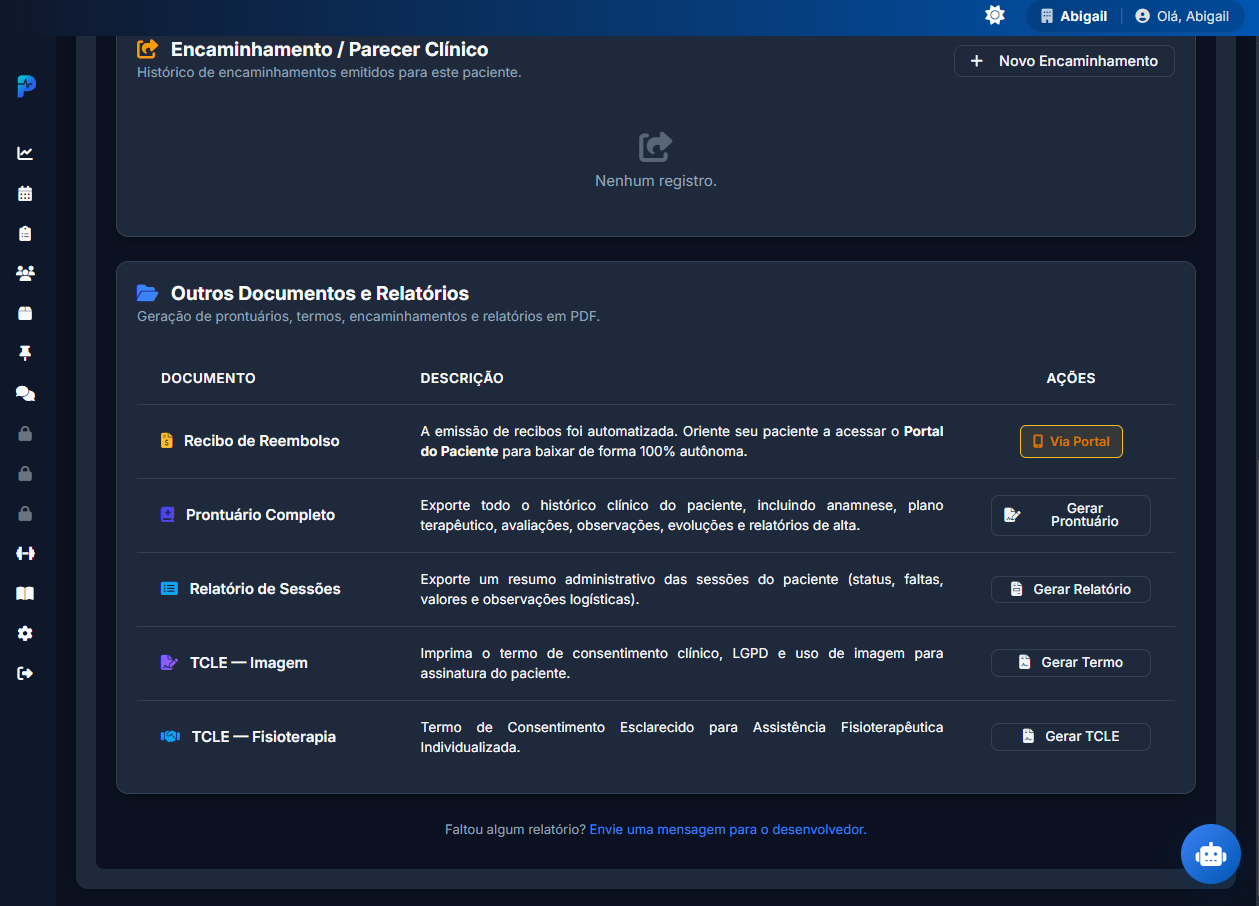Select the Recibo de Reembolso document name
1259x906 pixels.
tap(262, 441)
